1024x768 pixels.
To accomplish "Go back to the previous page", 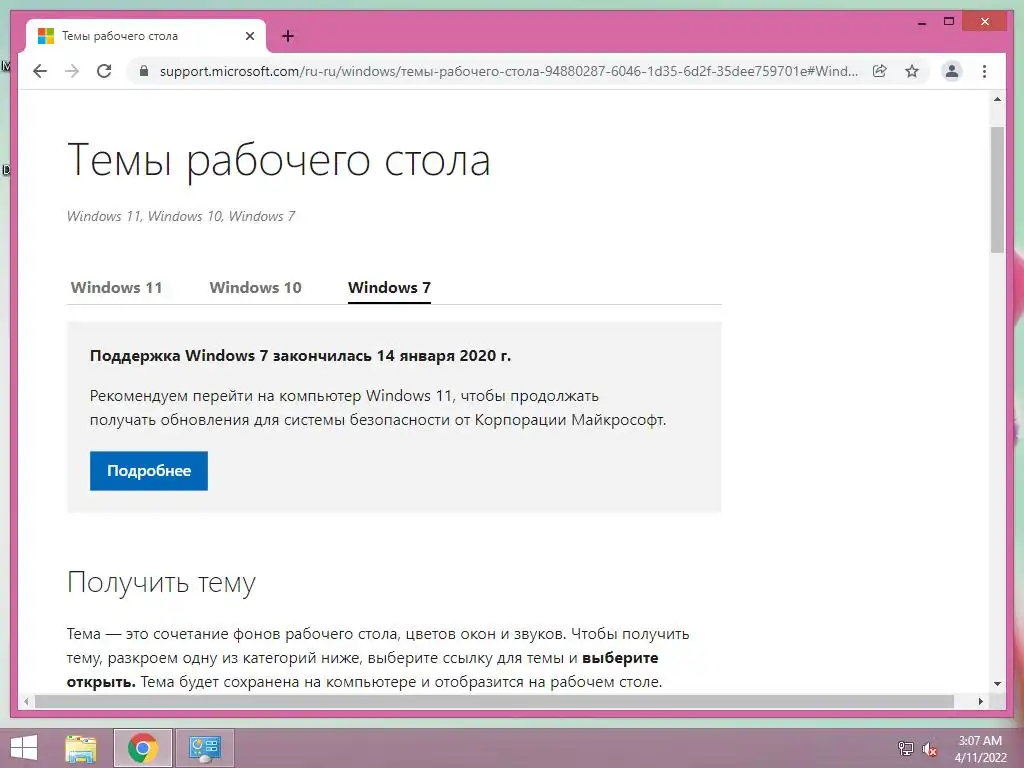I will [40, 71].
